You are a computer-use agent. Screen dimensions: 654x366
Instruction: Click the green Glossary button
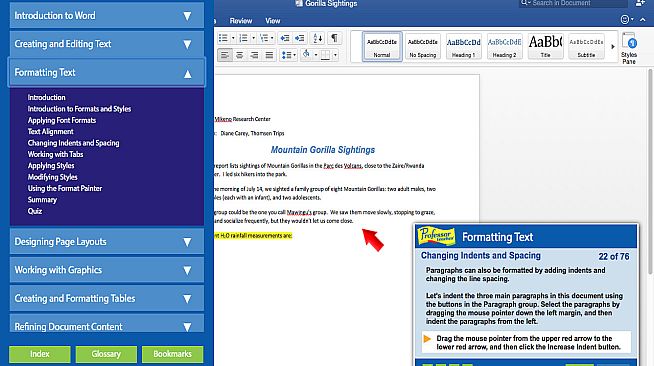tap(106, 354)
